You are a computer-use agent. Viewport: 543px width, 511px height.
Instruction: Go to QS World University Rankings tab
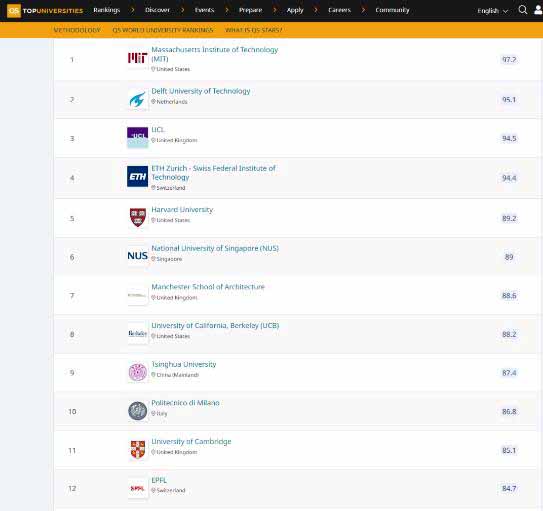click(x=163, y=30)
